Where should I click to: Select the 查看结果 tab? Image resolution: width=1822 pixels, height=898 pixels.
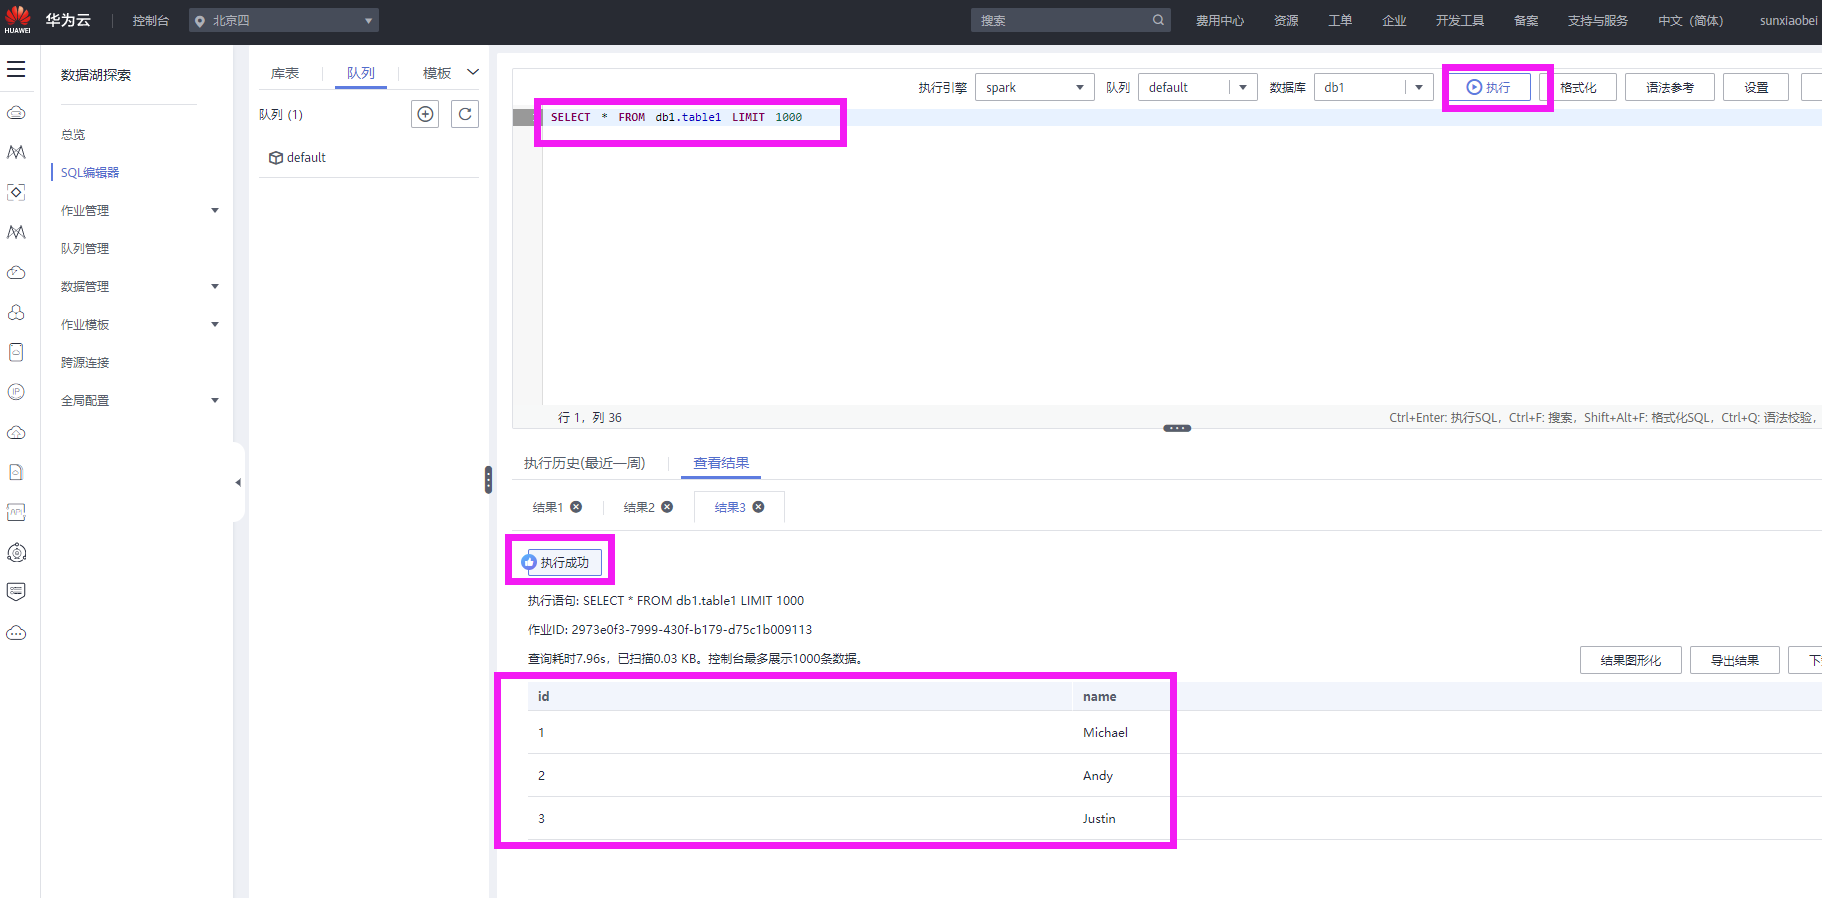[x=721, y=463]
